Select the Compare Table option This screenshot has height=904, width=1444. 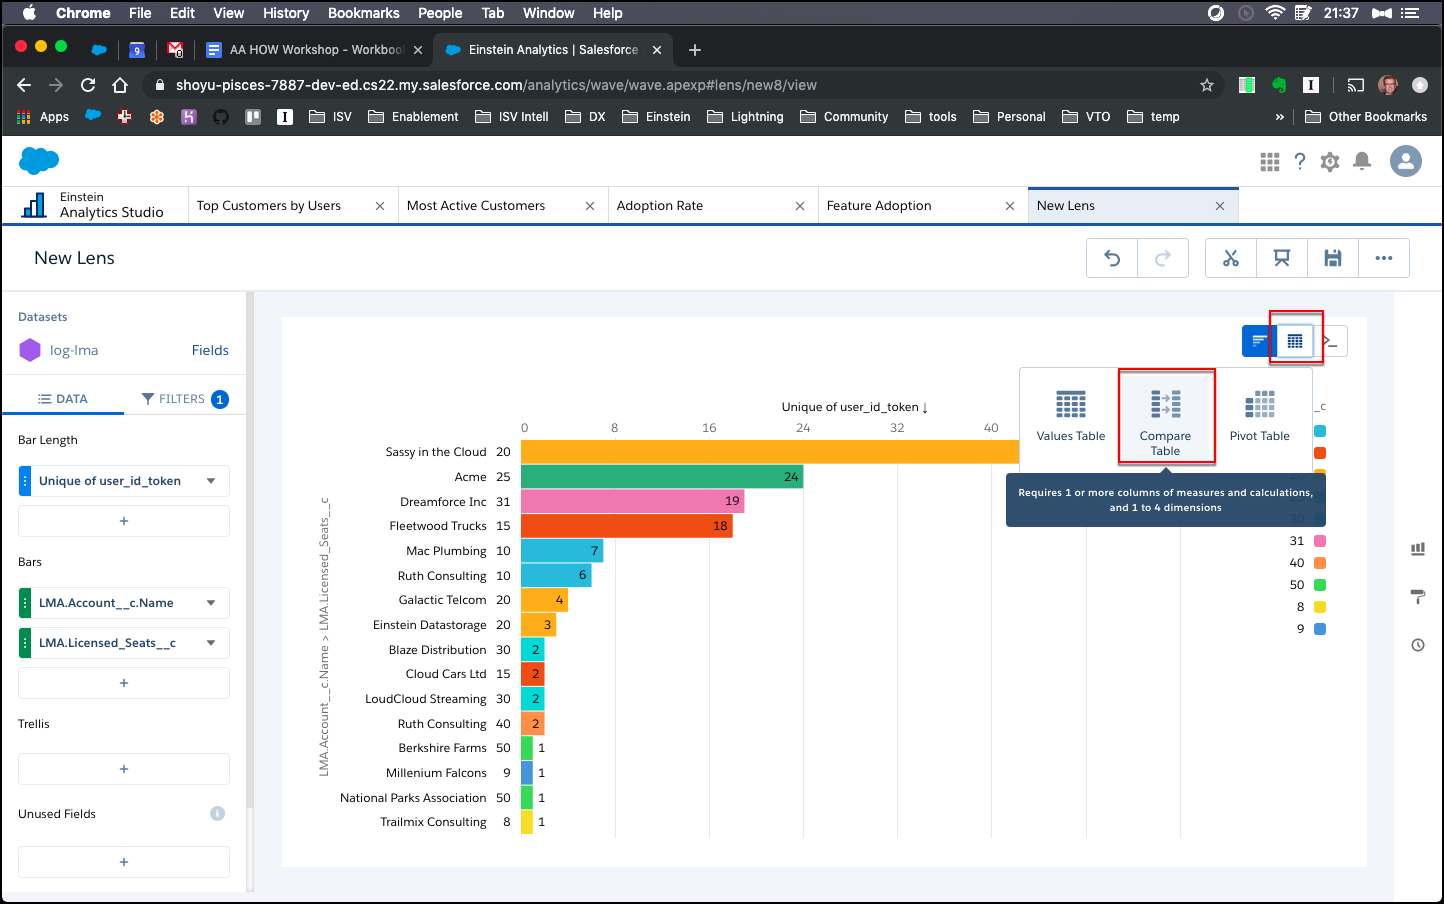1166,416
